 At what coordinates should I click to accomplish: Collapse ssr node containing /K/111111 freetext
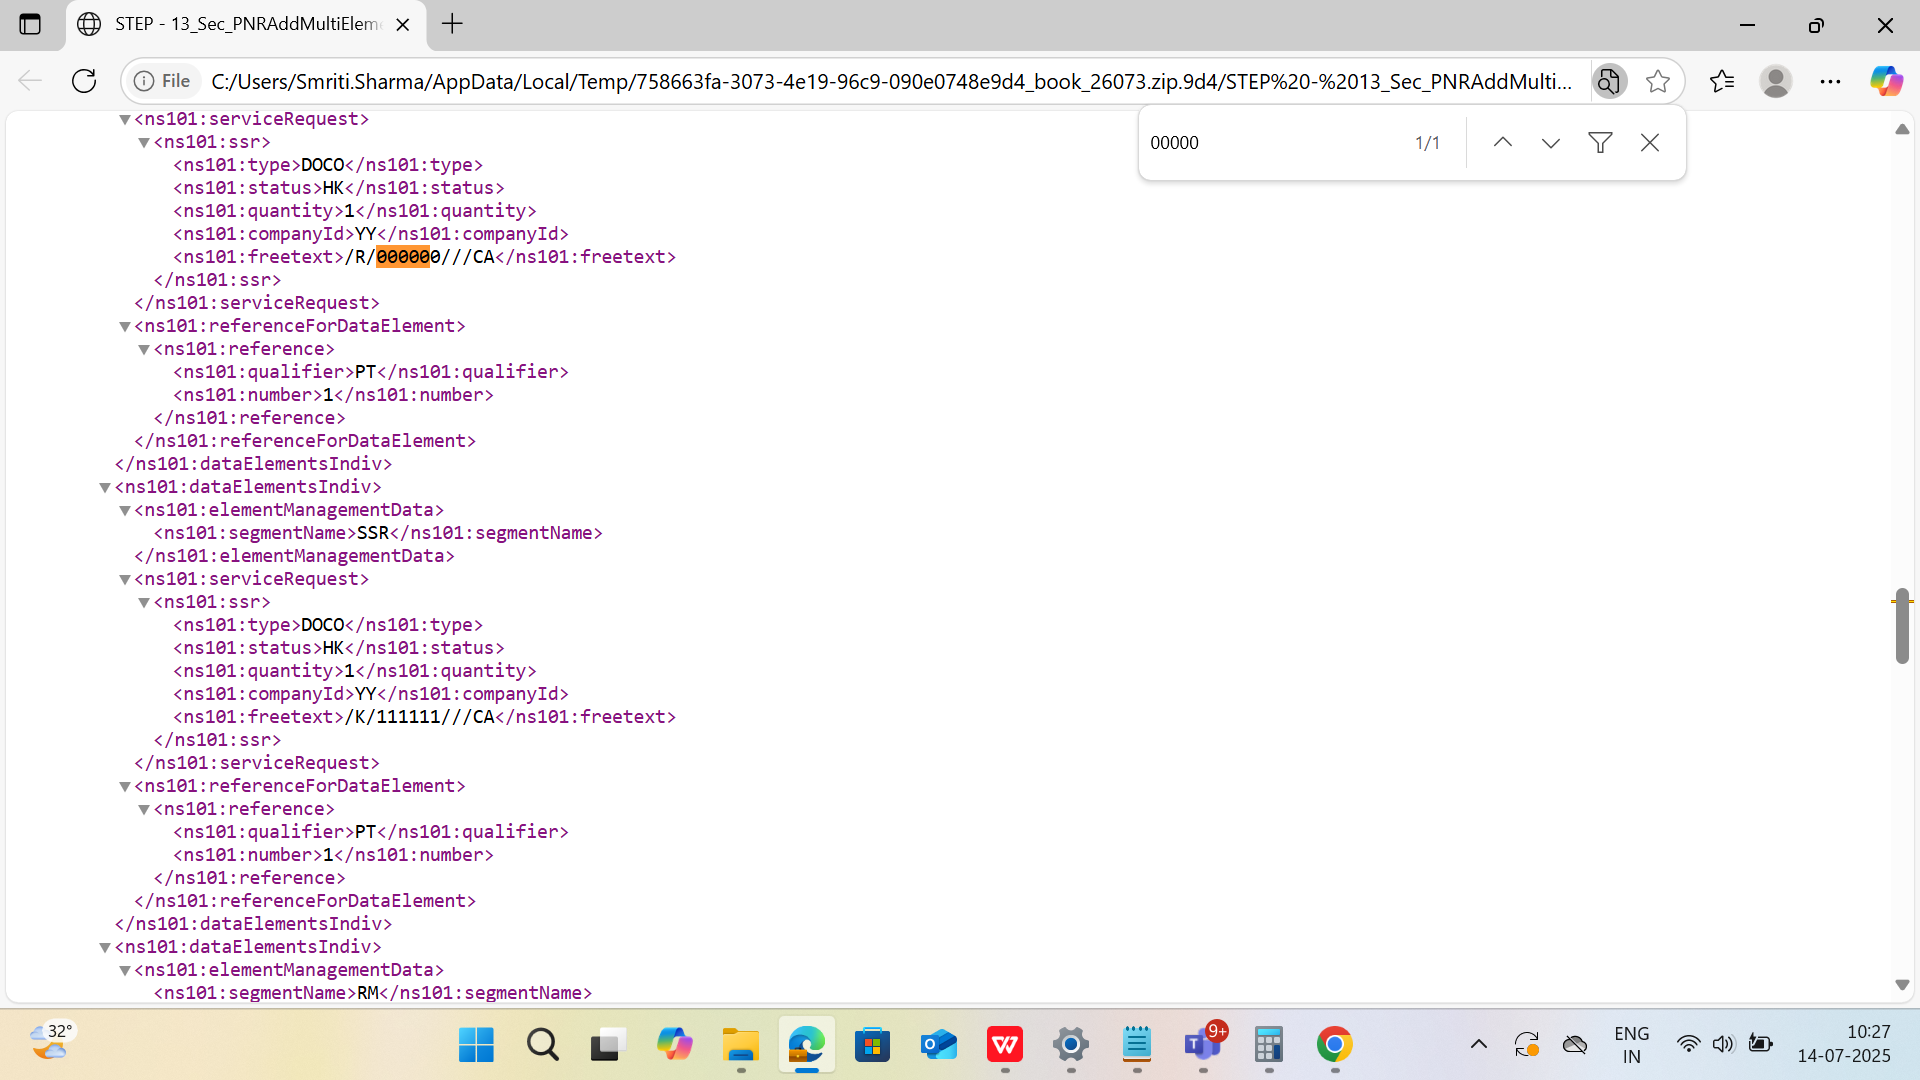144,603
